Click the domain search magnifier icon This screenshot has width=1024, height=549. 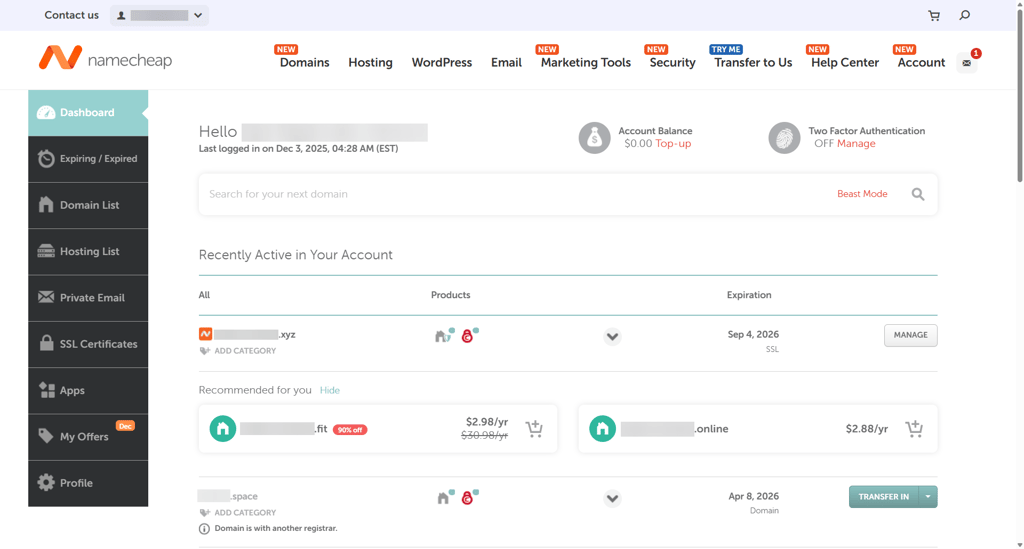(x=918, y=194)
